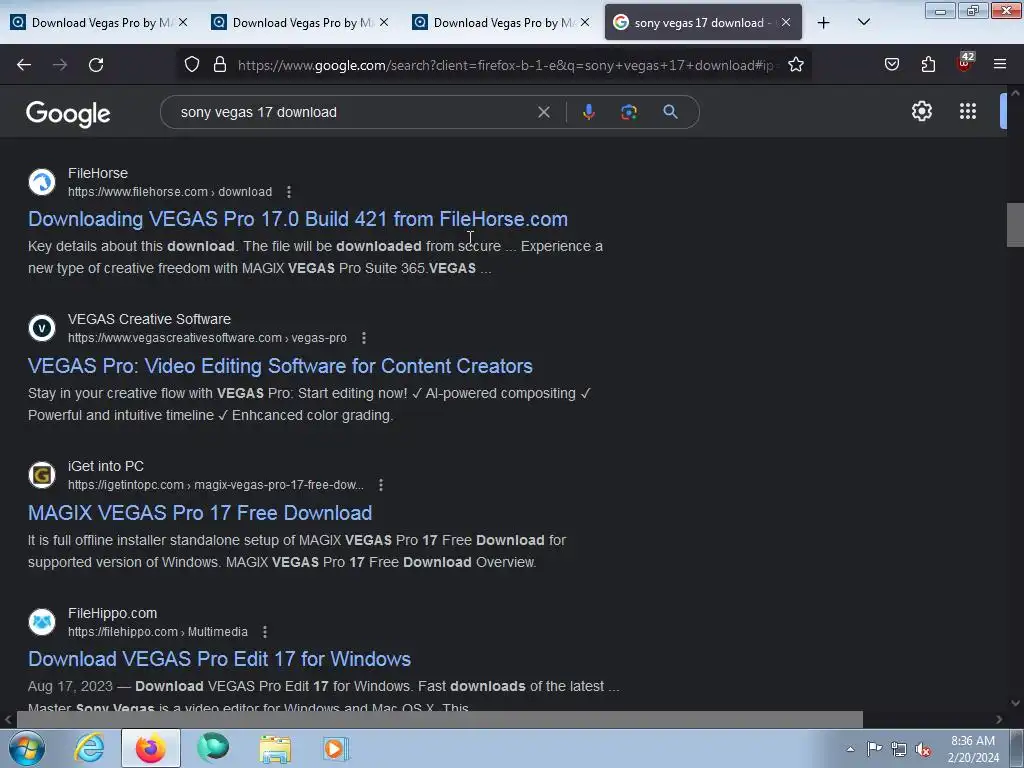The width and height of the screenshot is (1024, 768).
Task: Close the sony vegas 17 download tab
Action: coord(786,23)
